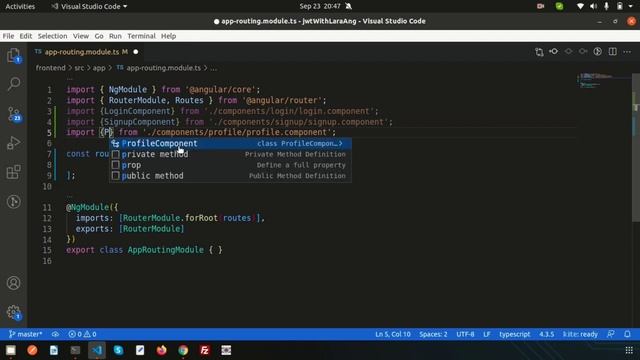Open the Help menu
640x360 pixels.
pos(168,36)
